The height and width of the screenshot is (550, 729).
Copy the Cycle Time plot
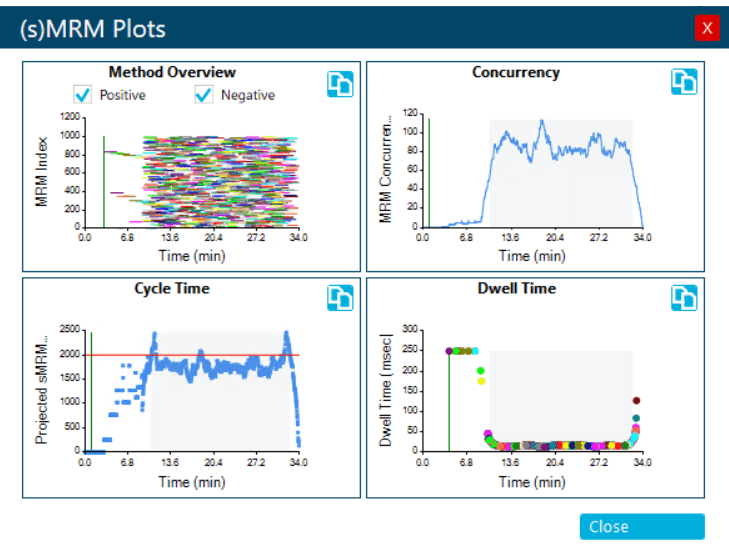click(x=340, y=298)
